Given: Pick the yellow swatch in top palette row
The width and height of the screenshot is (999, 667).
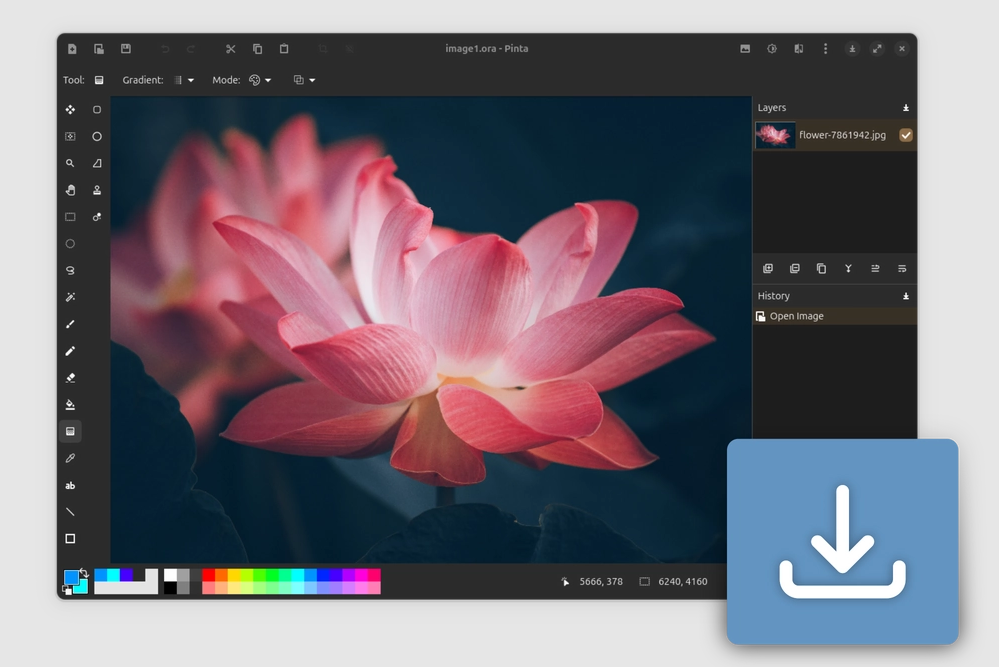Looking at the screenshot, I should pyautogui.click(x=234, y=575).
